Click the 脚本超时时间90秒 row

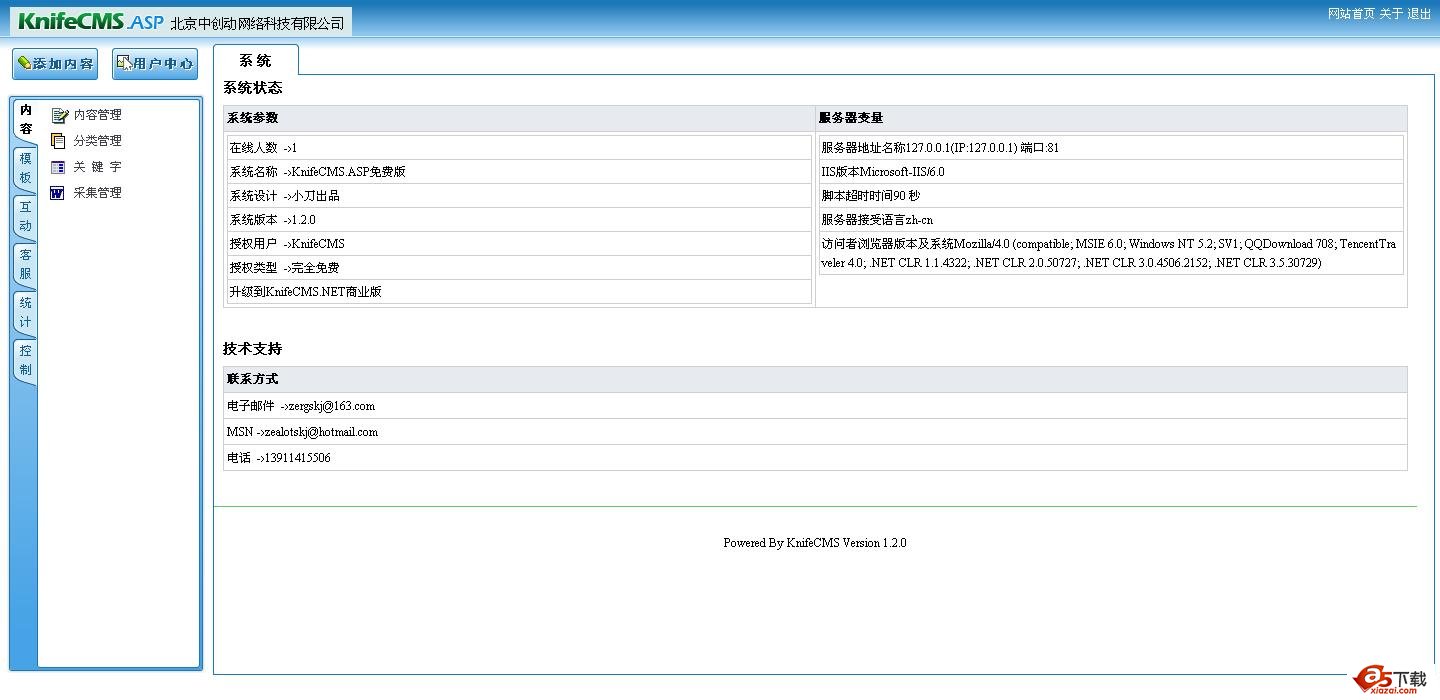point(1111,196)
